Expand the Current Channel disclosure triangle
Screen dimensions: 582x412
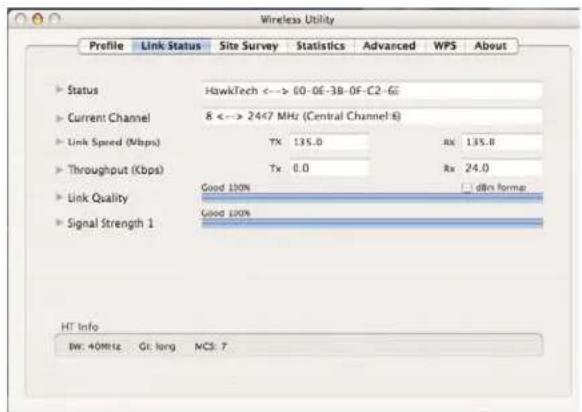(x=59, y=118)
